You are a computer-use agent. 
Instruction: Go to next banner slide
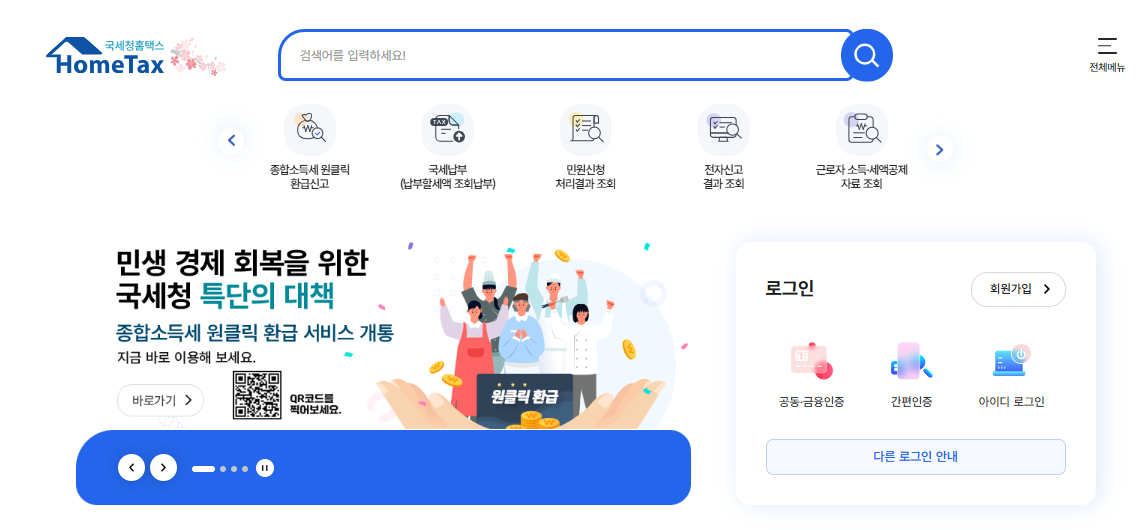[x=163, y=468]
